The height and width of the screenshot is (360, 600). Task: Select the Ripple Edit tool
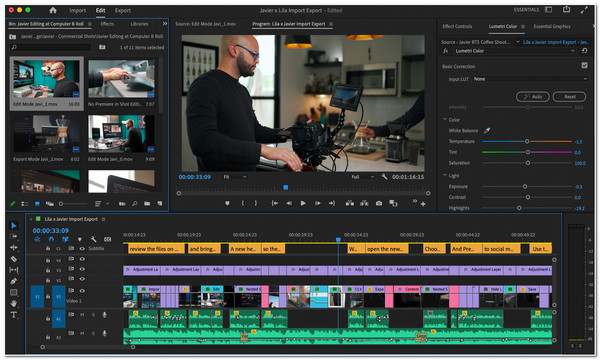pos(14,248)
